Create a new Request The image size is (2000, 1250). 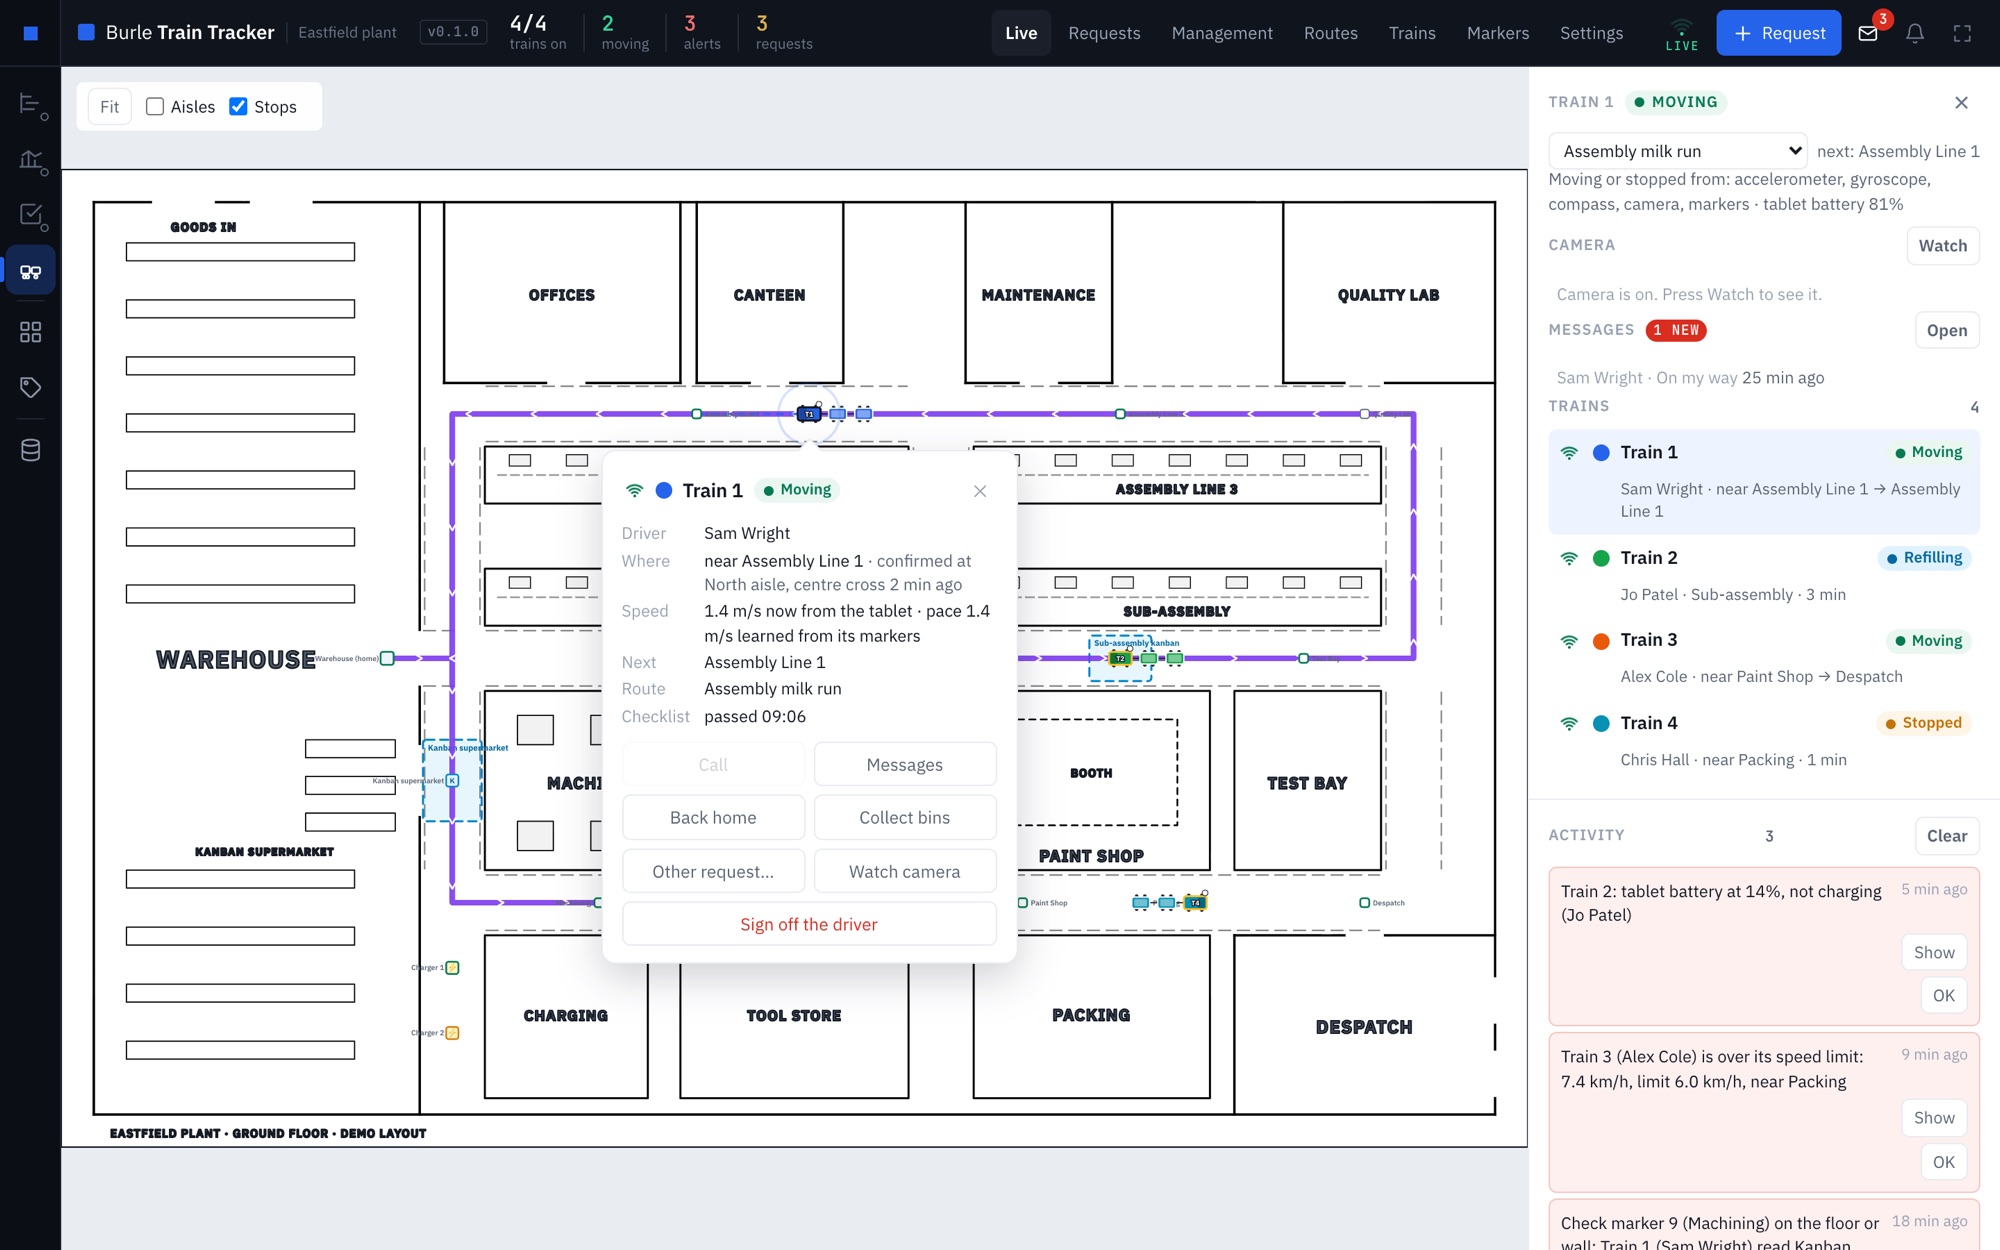(x=1778, y=33)
